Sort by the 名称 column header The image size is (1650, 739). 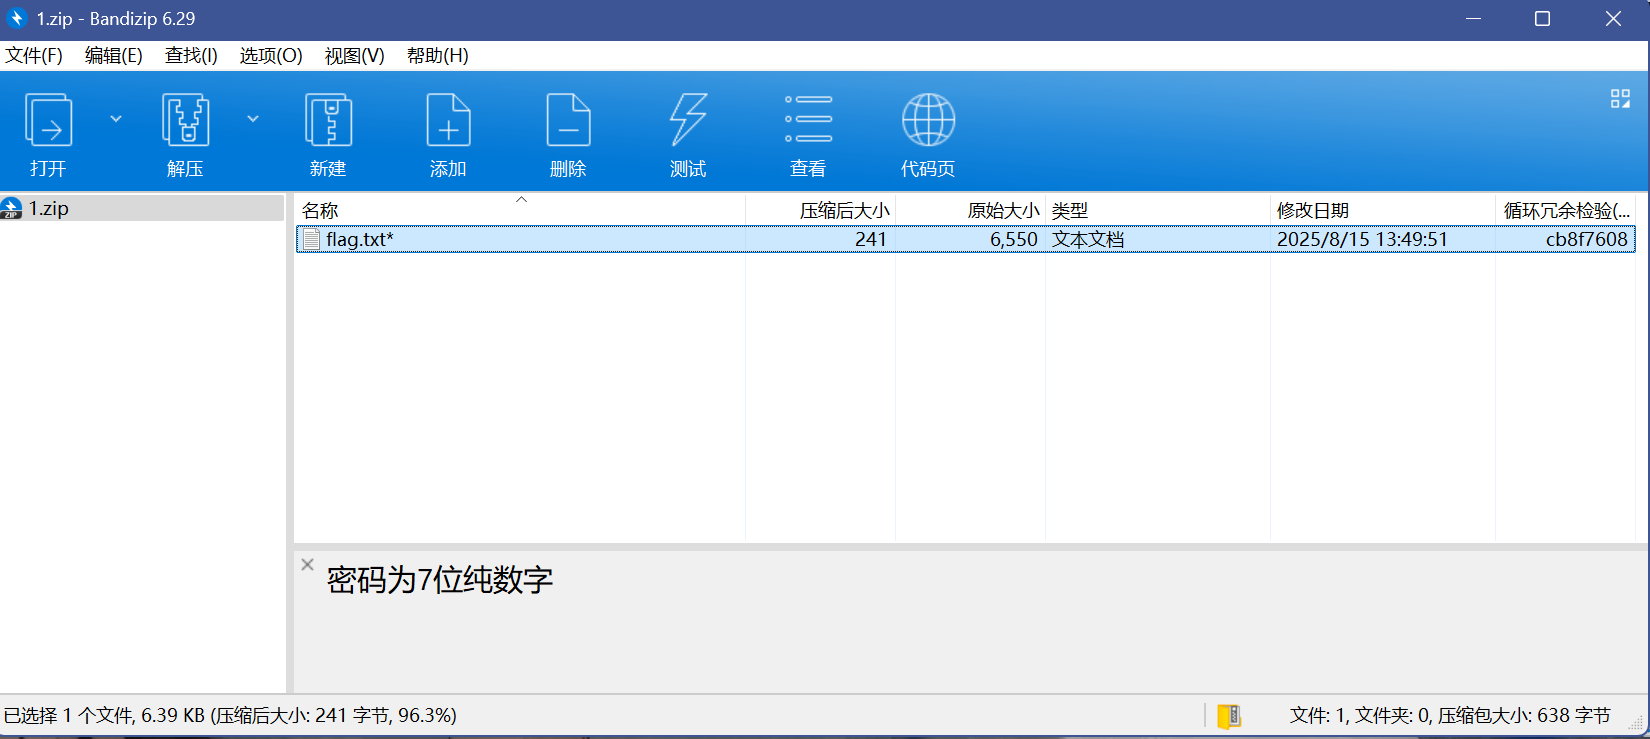pyautogui.click(x=320, y=211)
